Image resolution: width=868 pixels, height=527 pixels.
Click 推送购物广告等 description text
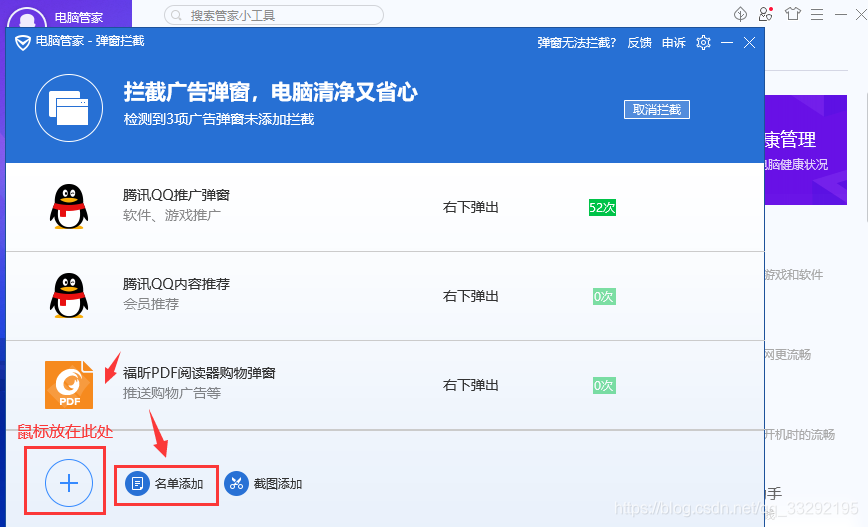172,393
